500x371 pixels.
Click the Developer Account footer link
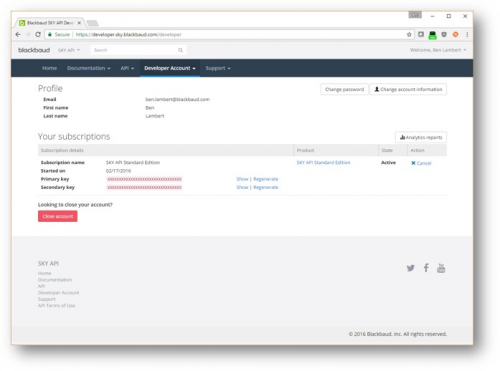coord(58,293)
